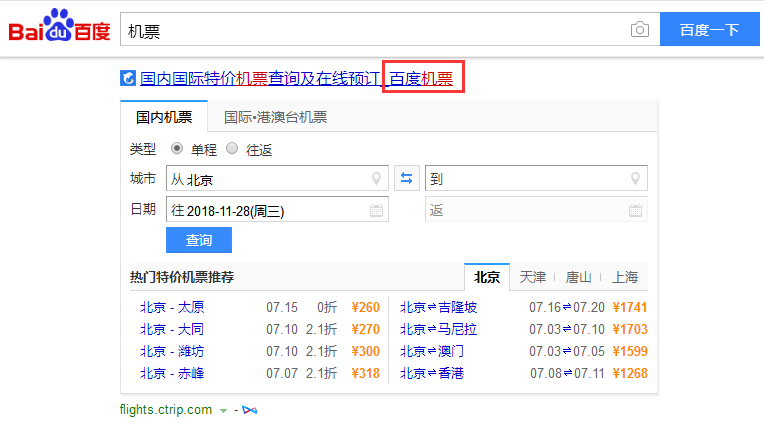The height and width of the screenshot is (432, 764).
Task: Click price ¥300 for 潍坊
Action: click(x=365, y=351)
